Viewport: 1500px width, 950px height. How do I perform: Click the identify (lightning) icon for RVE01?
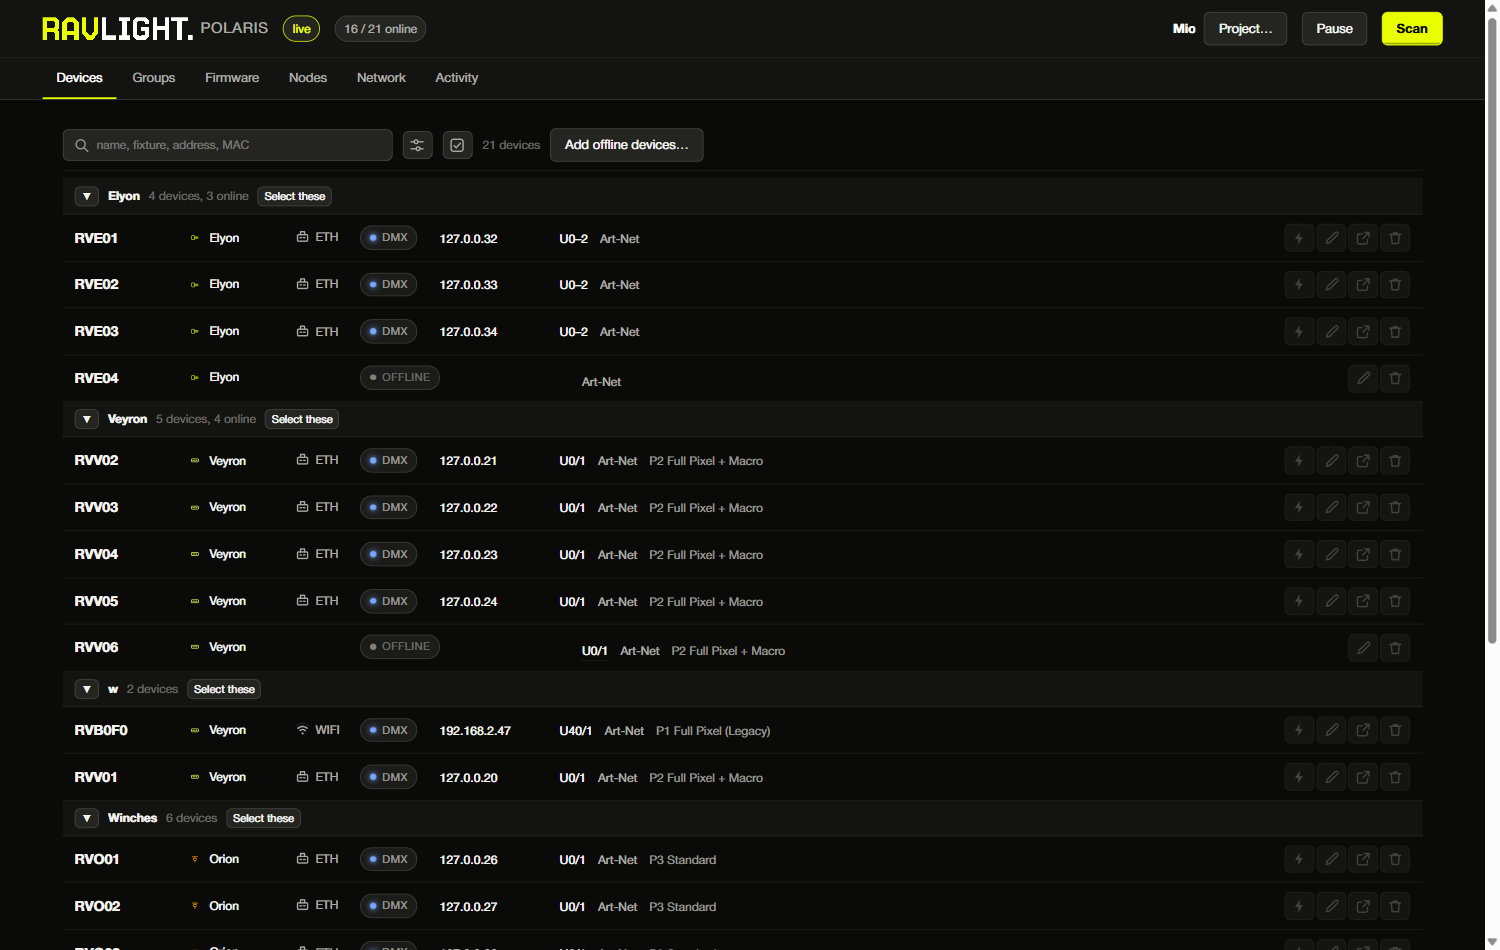(x=1299, y=238)
